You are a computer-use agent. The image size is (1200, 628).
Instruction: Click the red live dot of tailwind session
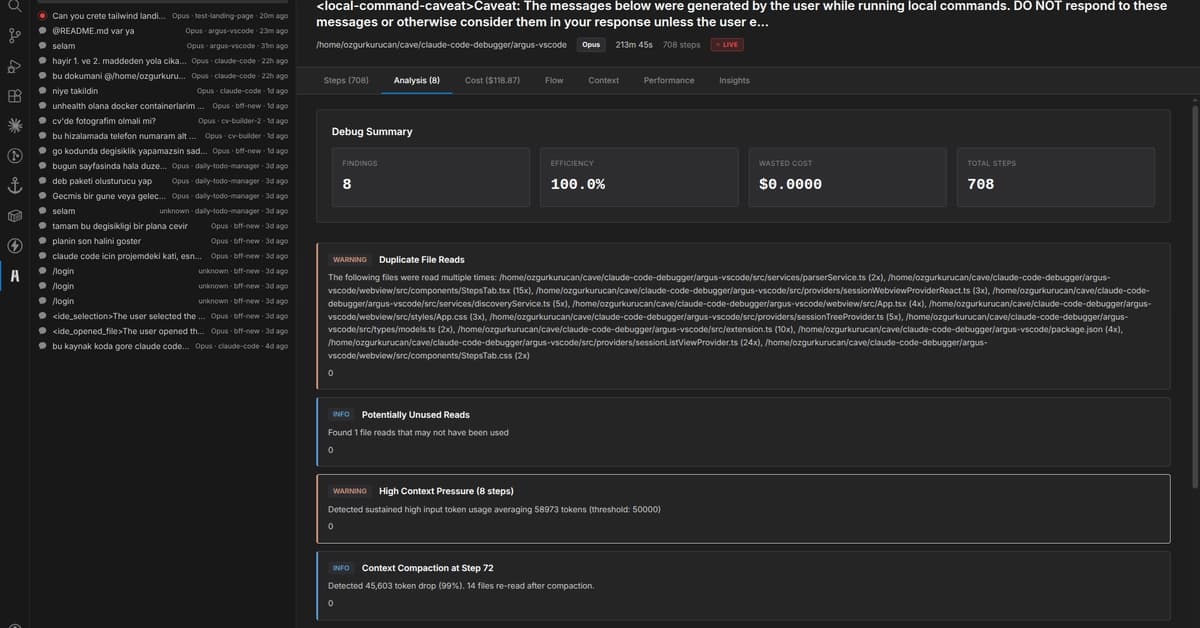point(43,16)
